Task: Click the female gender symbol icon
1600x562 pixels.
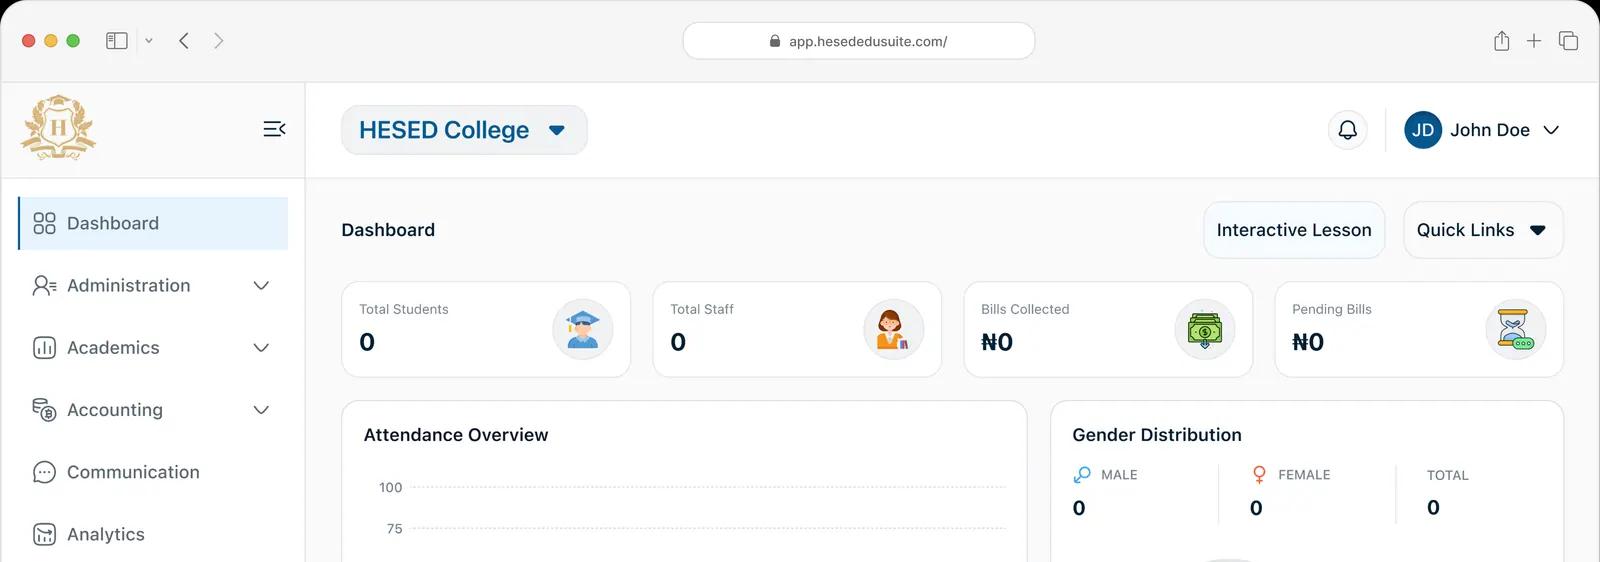Action: [x=1259, y=475]
